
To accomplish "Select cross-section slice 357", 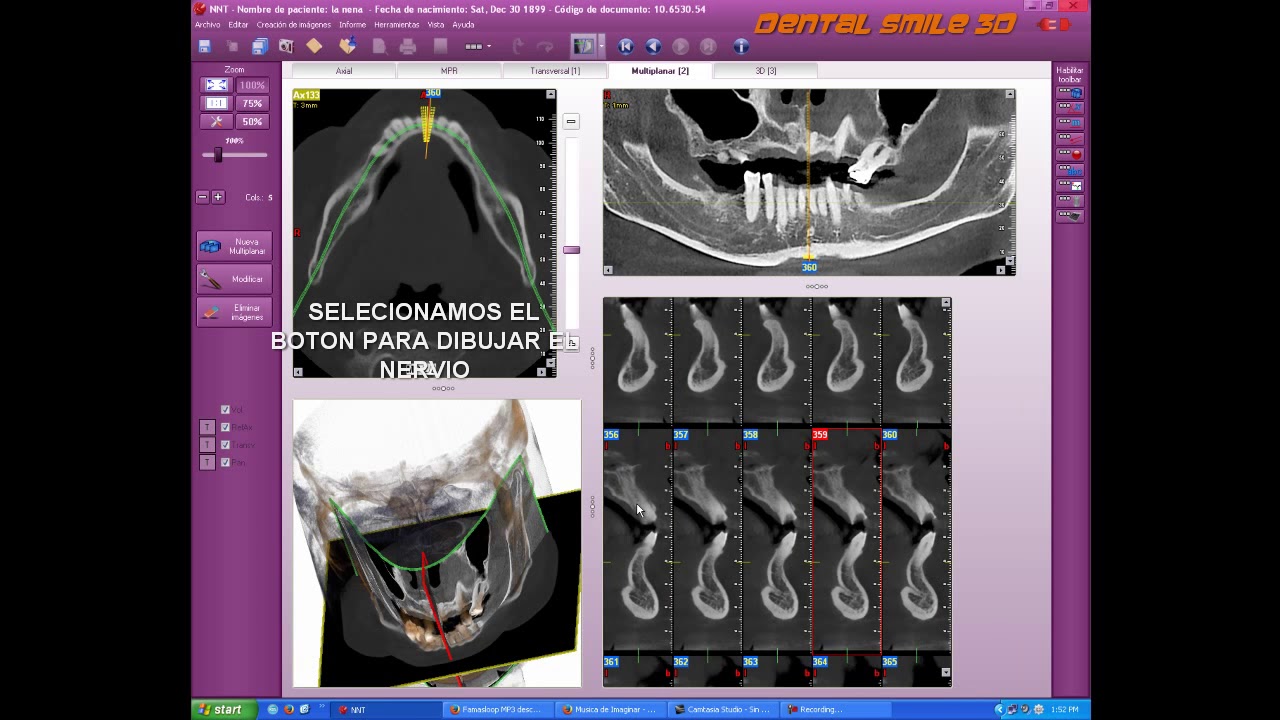I will point(707,541).
